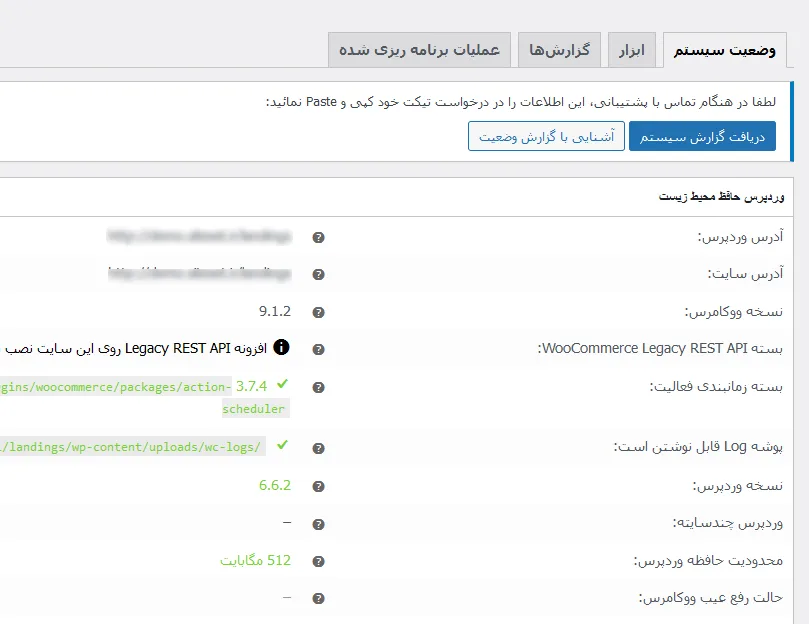Viewport: 809px width, 624px height.
Task: Click help icon for آدرس سایت
Action: (318, 275)
